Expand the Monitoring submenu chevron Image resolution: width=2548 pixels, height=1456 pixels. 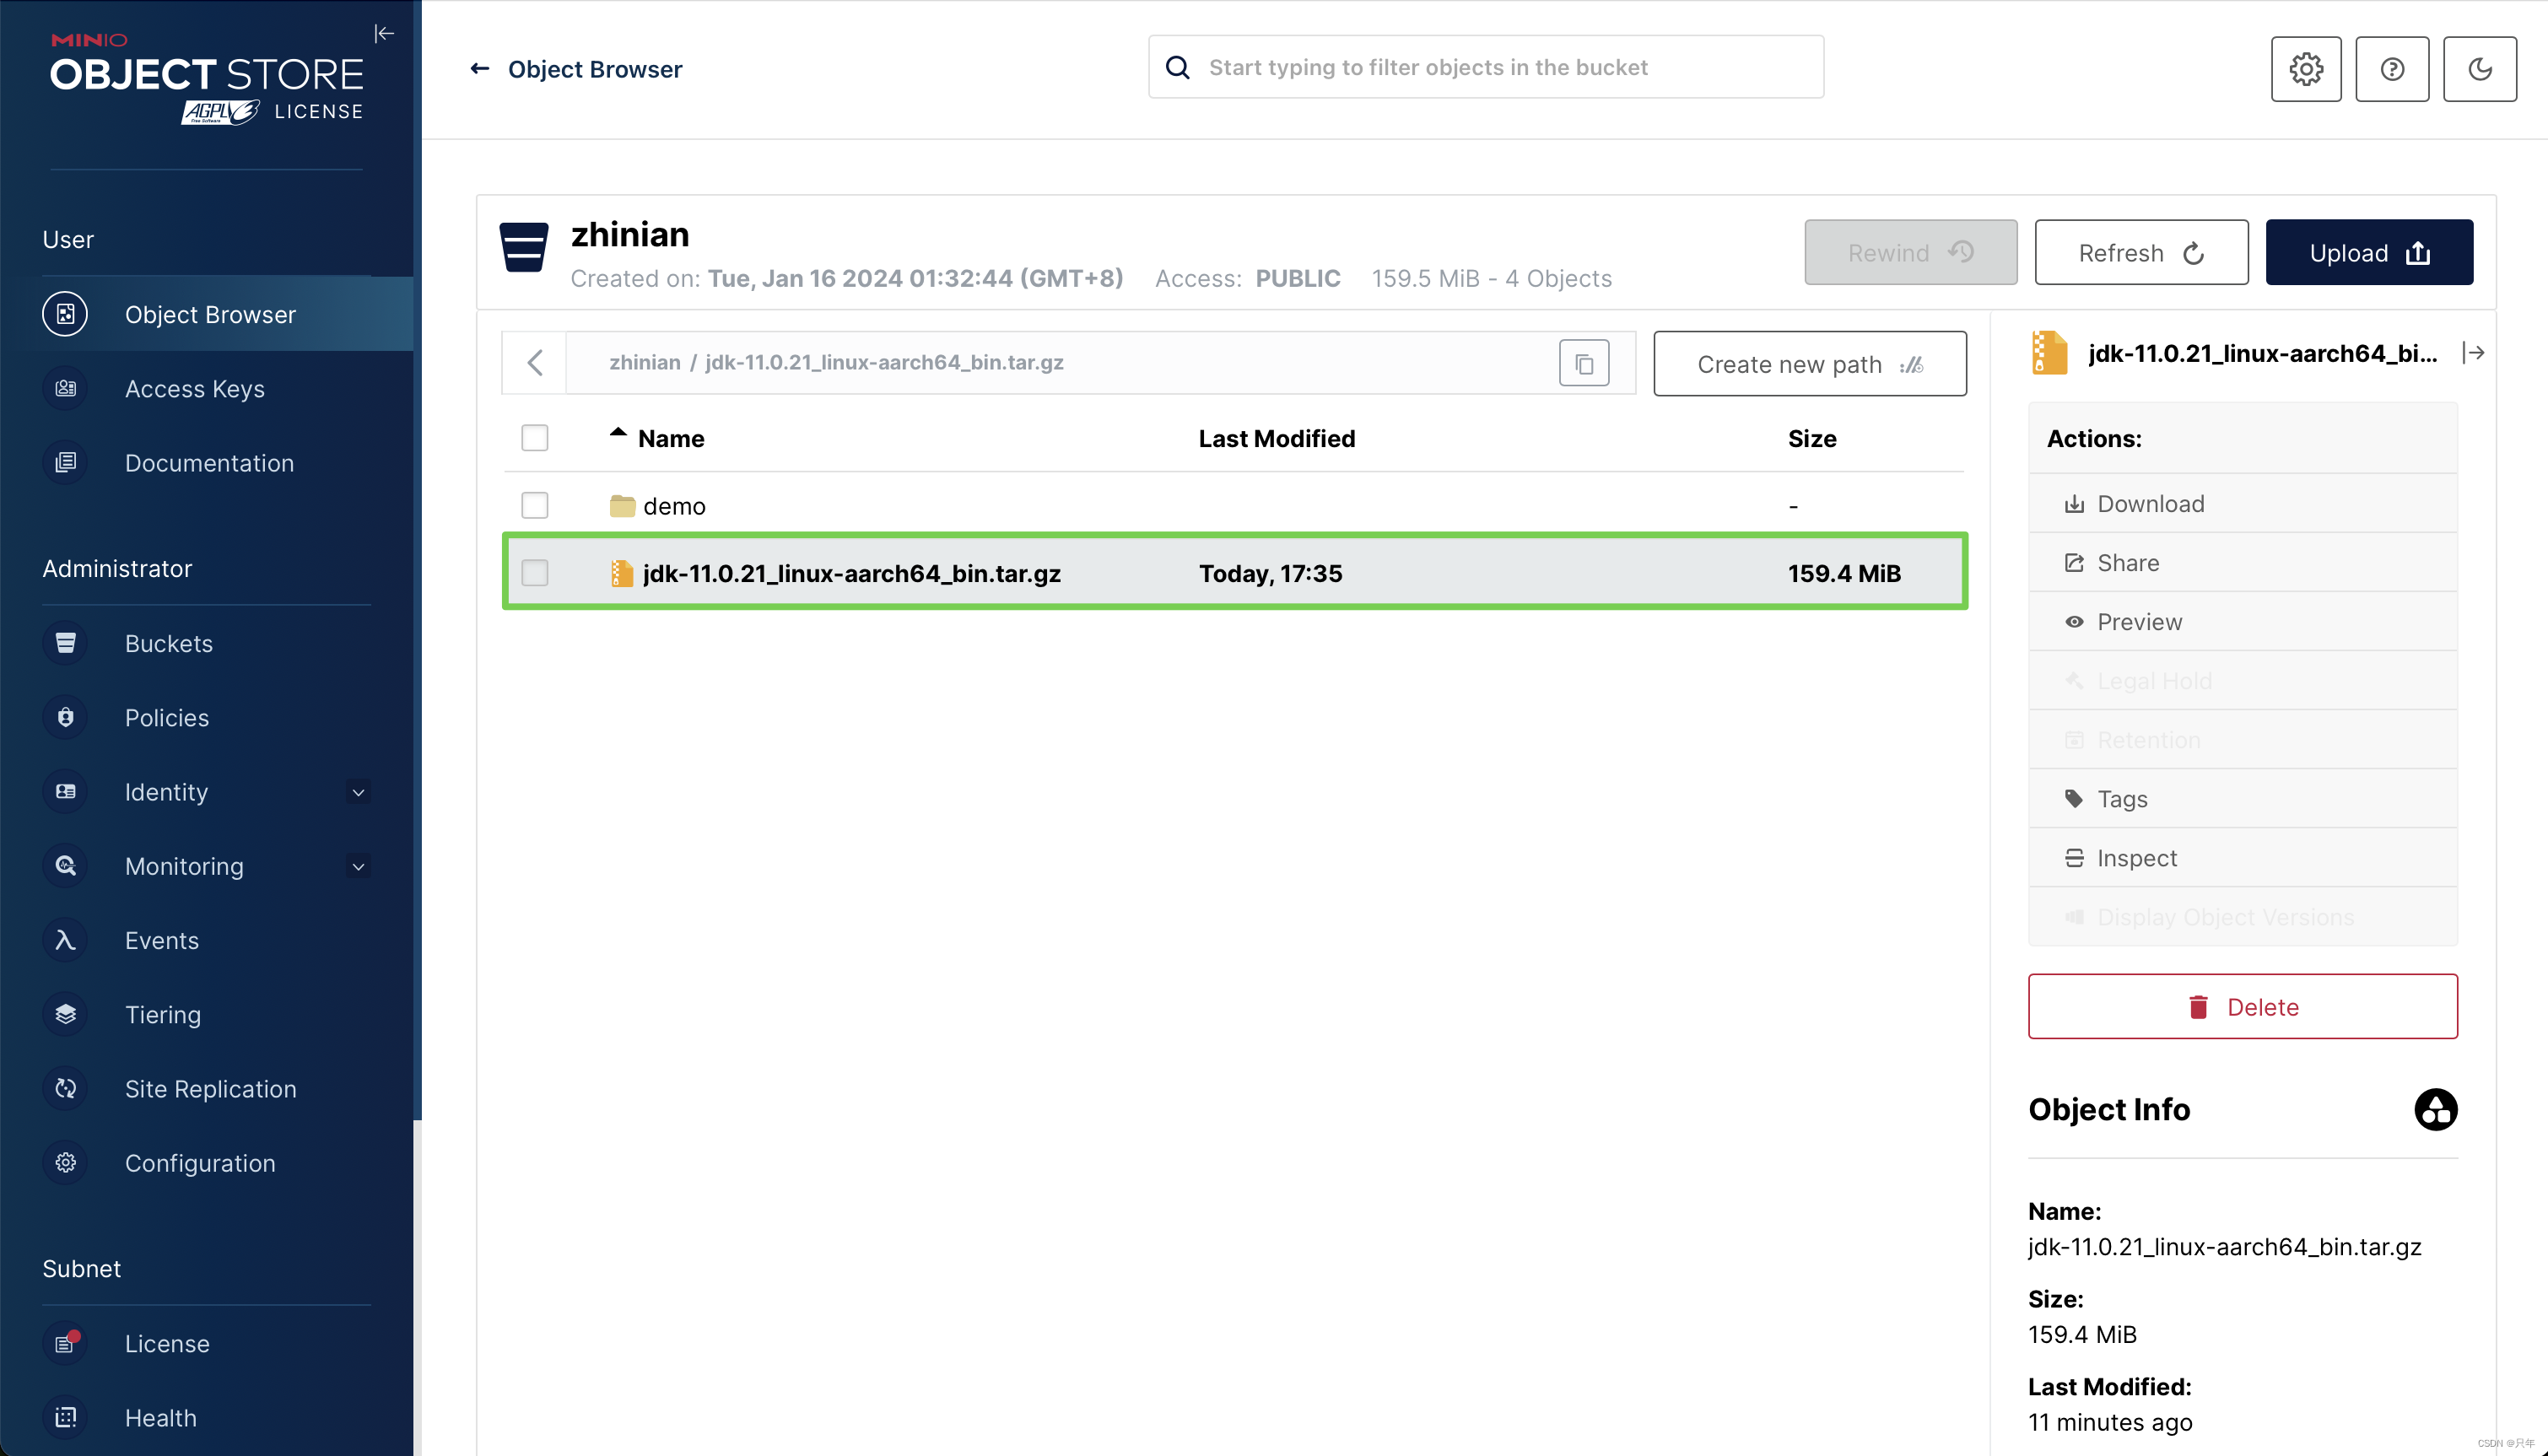[358, 866]
